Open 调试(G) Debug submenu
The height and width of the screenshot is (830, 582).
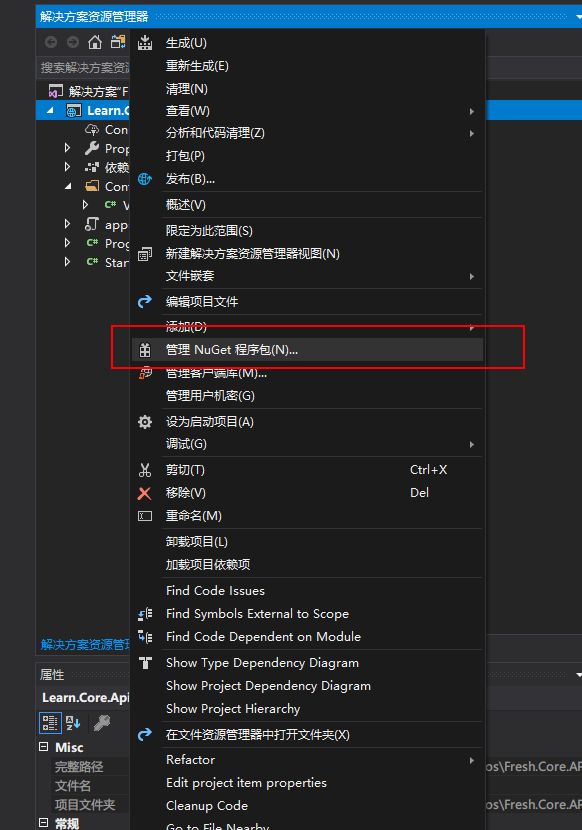click(307, 444)
